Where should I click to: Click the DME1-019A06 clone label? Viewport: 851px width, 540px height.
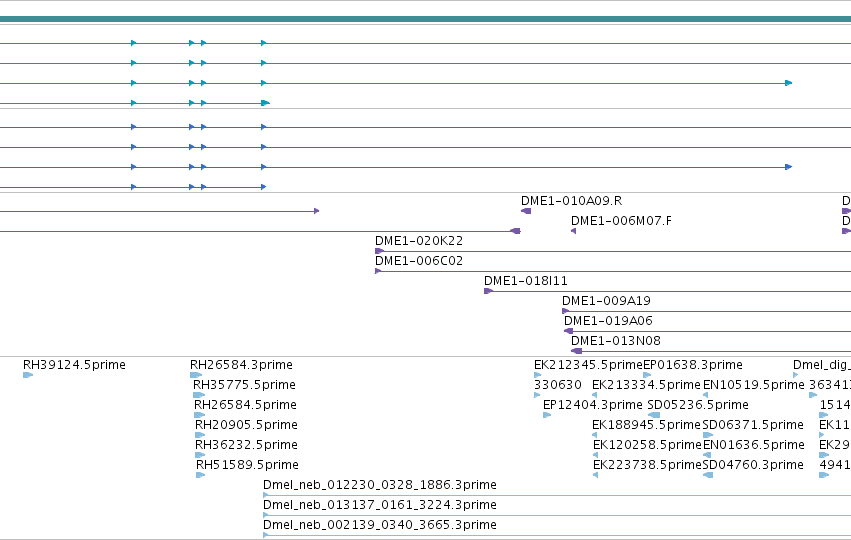click(x=608, y=321)
